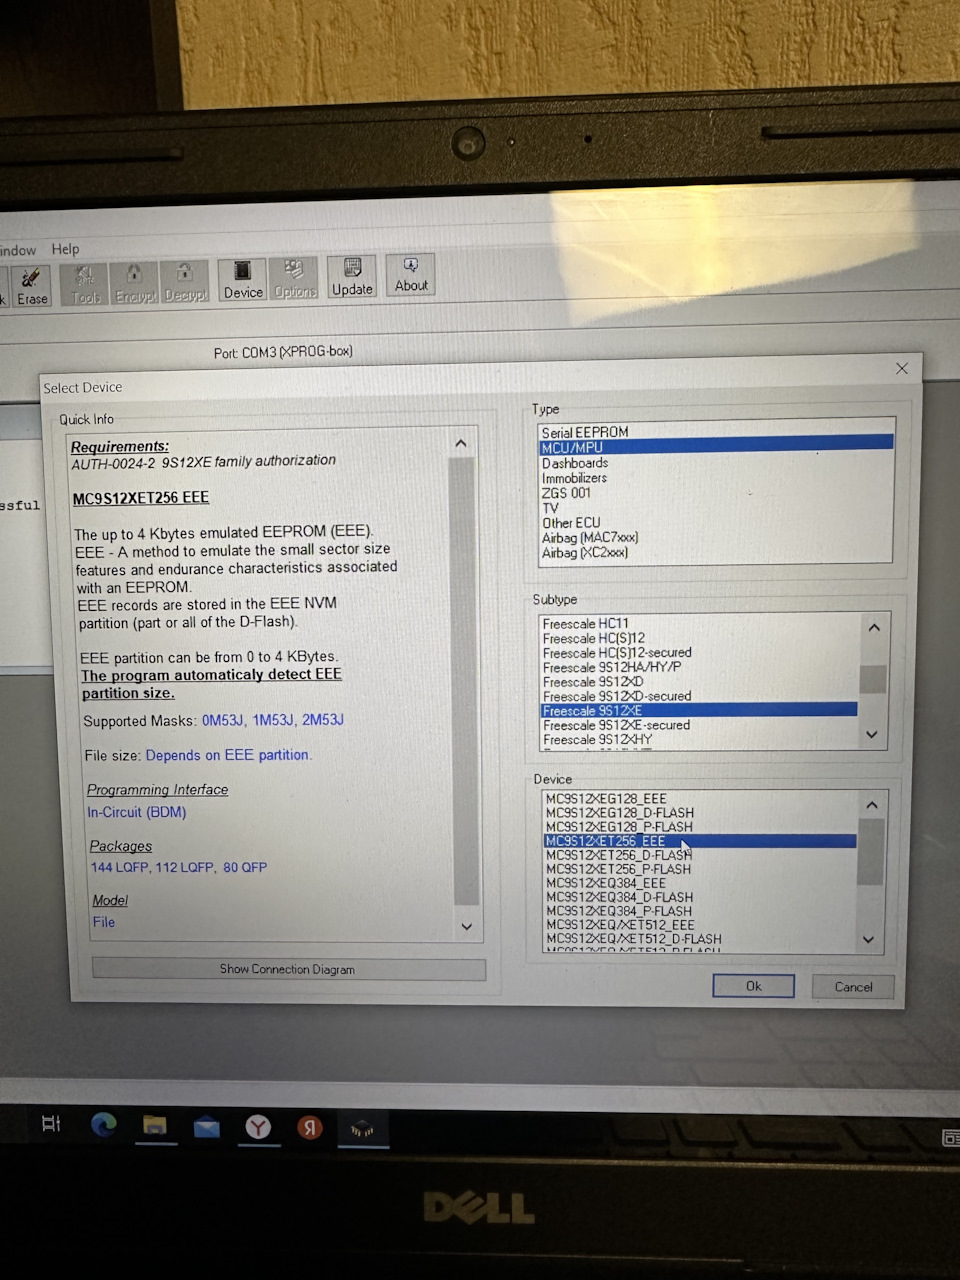960x1280 pixels.
Task: Select device MC9S12XEQ384_D-FLASH
Action: (x=700, y=897)
